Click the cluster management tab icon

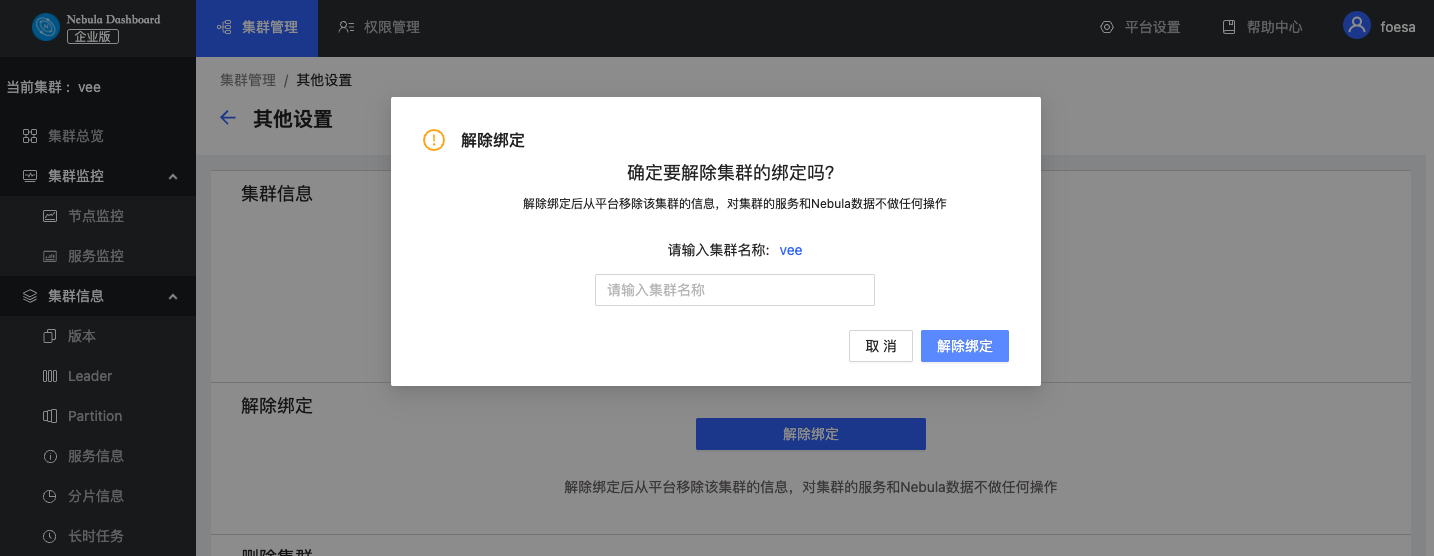(225, 28)
